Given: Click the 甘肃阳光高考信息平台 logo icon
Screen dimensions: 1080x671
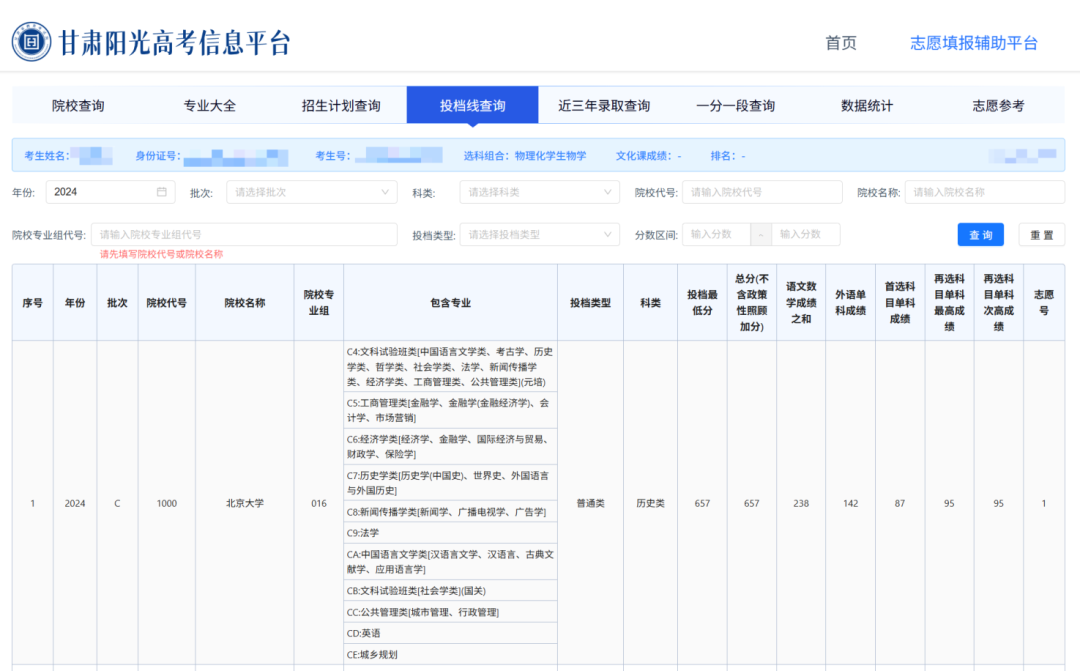Looking at the screenshot, I should coord(30,43).
